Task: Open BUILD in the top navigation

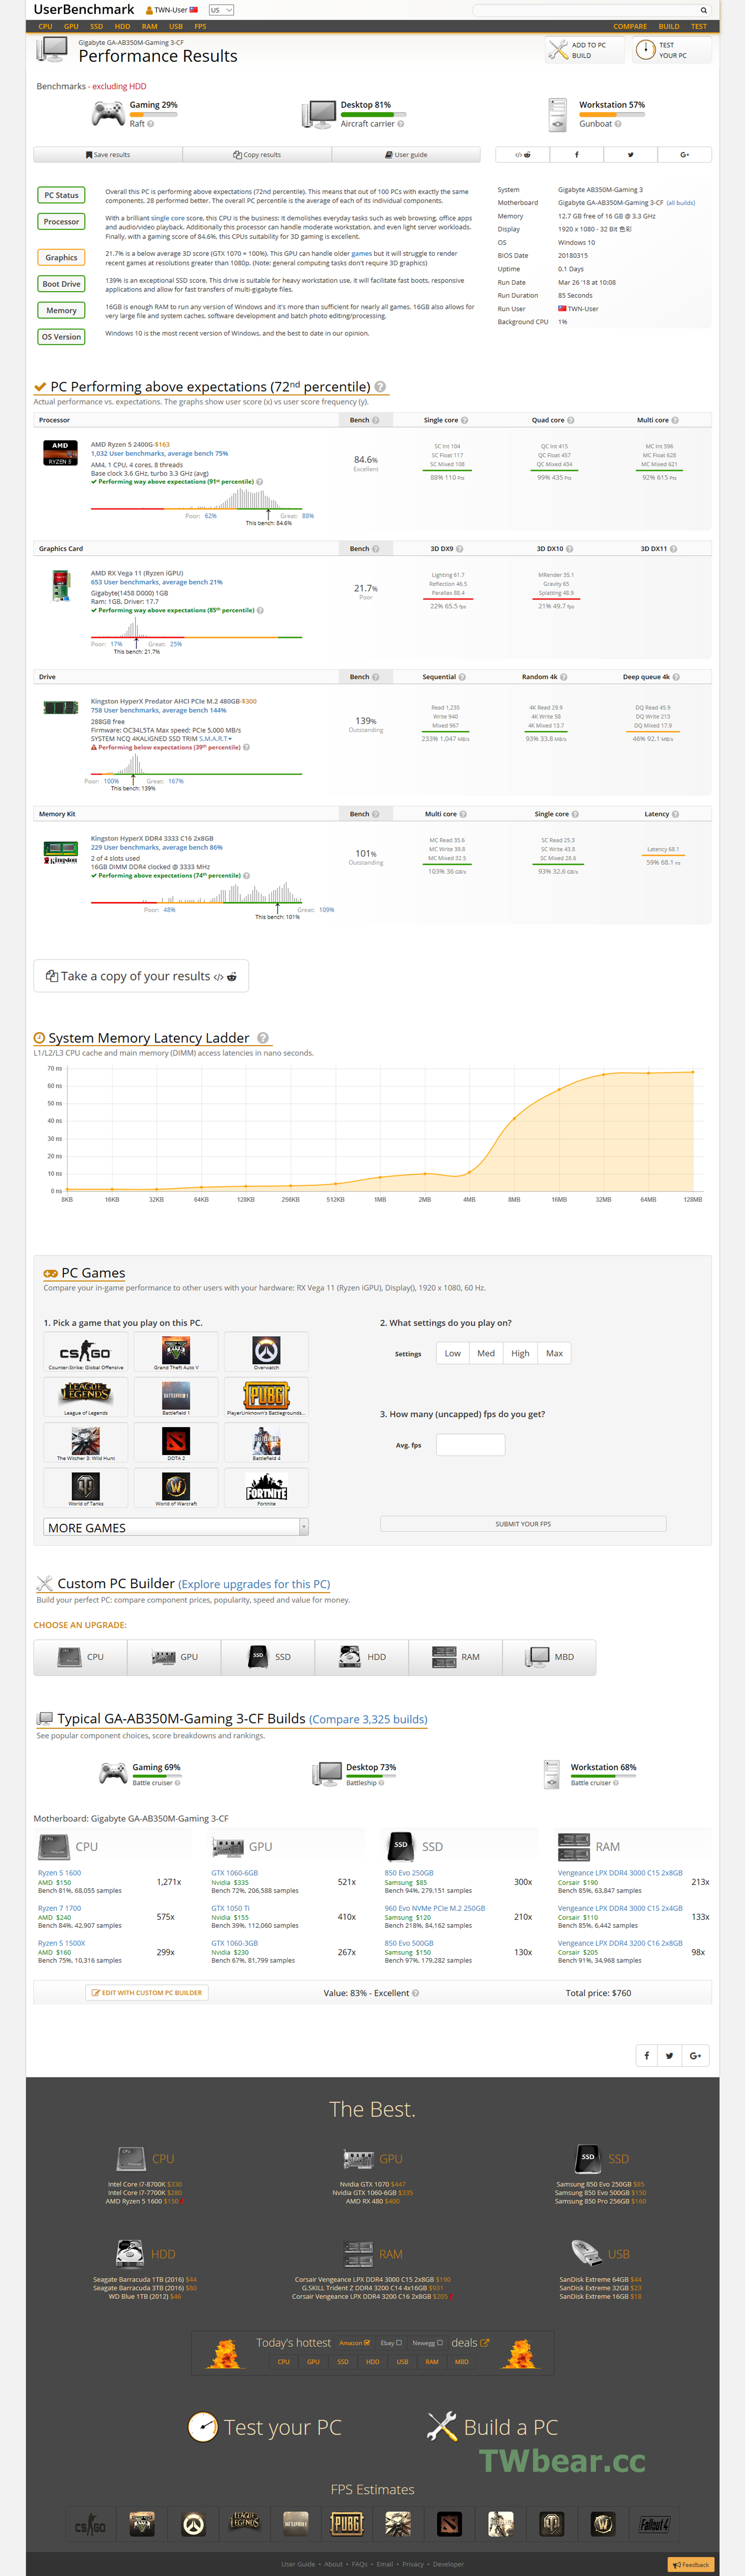Action: pos(669,26)
